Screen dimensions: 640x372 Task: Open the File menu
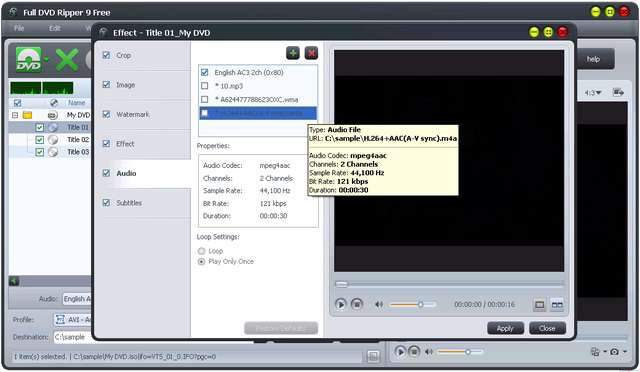(x=19, y=28)
